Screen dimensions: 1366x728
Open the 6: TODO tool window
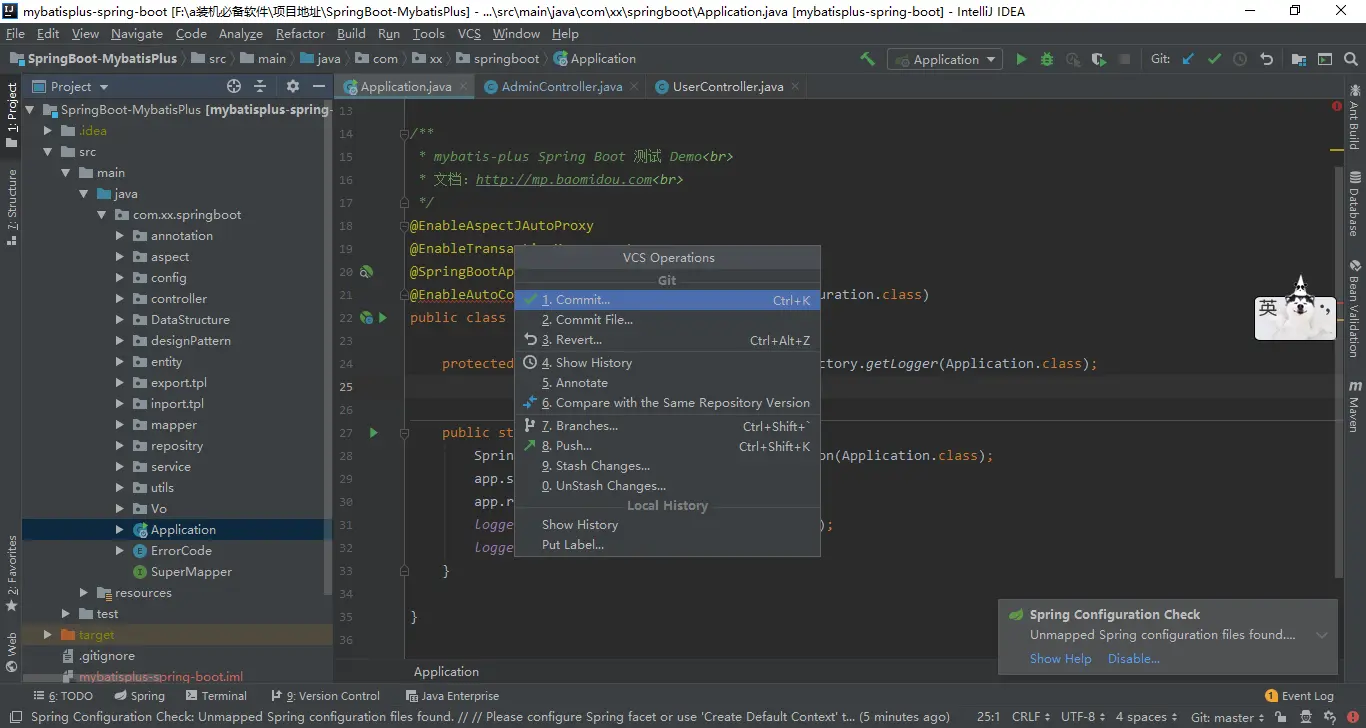coord(63,696)
